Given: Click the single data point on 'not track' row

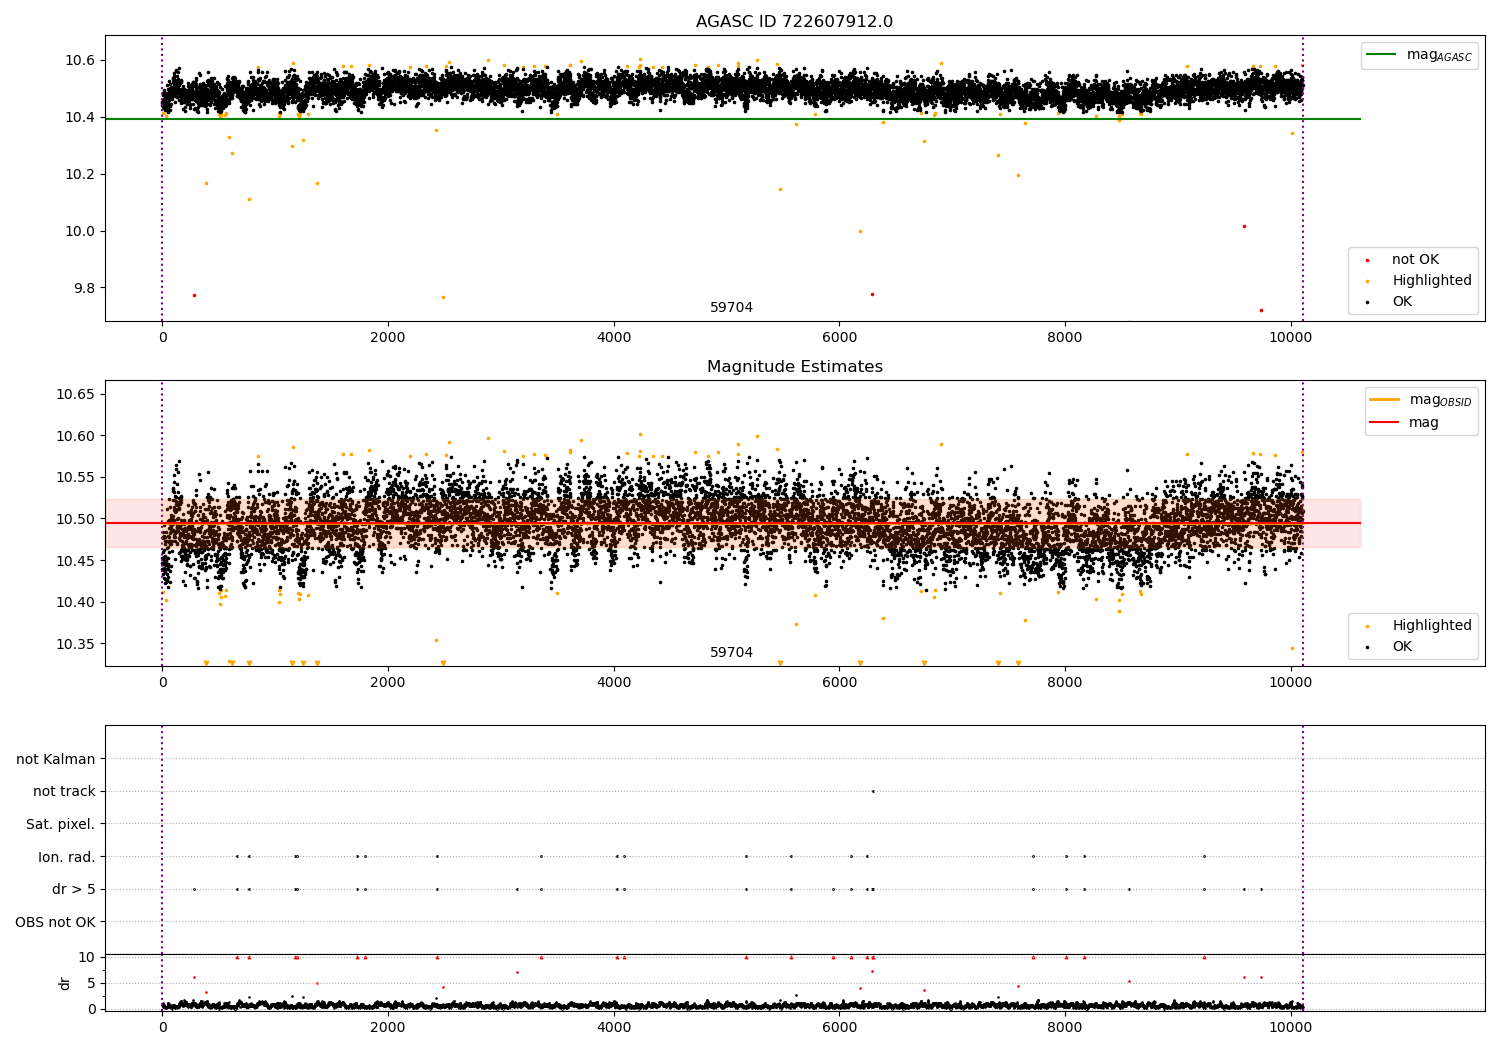Looking at the screenshot, I should point(873,791).
